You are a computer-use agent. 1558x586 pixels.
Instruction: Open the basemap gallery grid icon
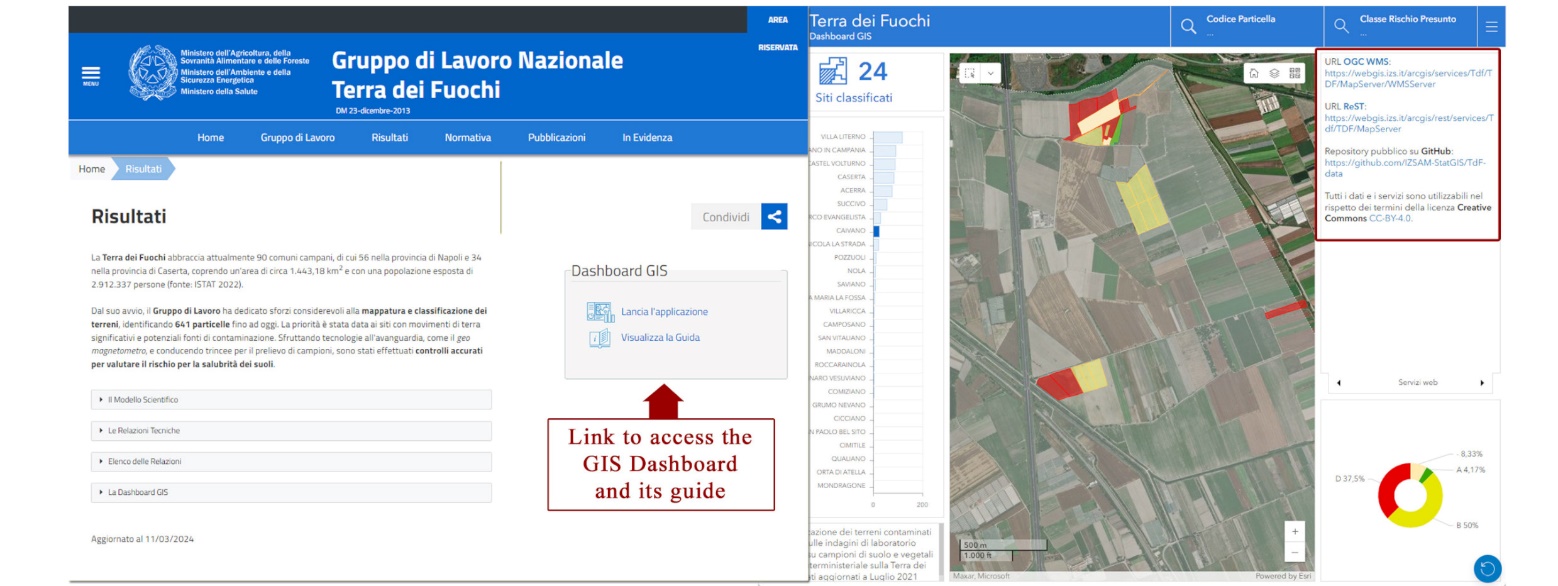pyautogui.click(x=1296, y=73)
